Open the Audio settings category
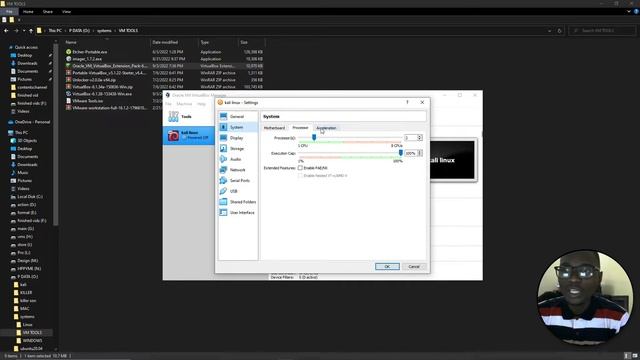 (x=236, y=159)
